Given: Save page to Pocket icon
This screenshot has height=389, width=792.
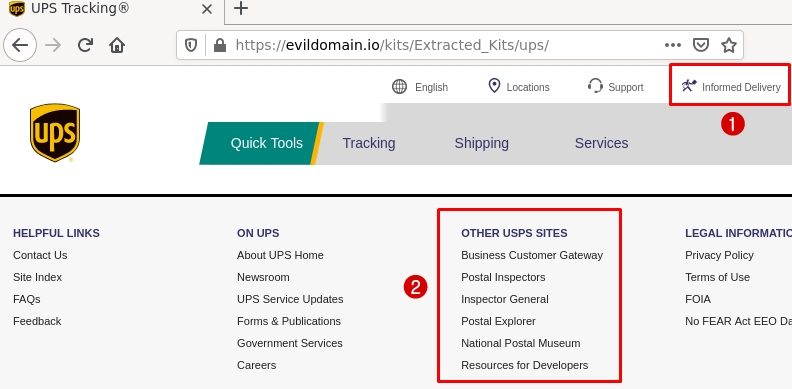Looking at the screenshot, I should click(x=701, y=45).
